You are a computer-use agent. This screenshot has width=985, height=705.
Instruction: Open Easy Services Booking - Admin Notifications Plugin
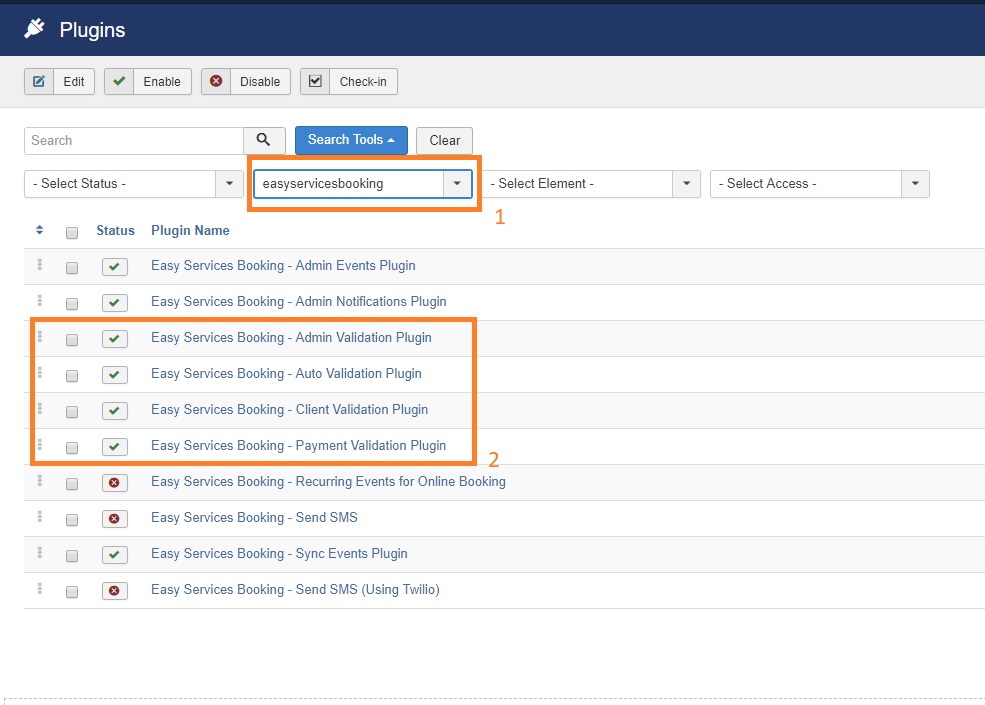(298, 302)
